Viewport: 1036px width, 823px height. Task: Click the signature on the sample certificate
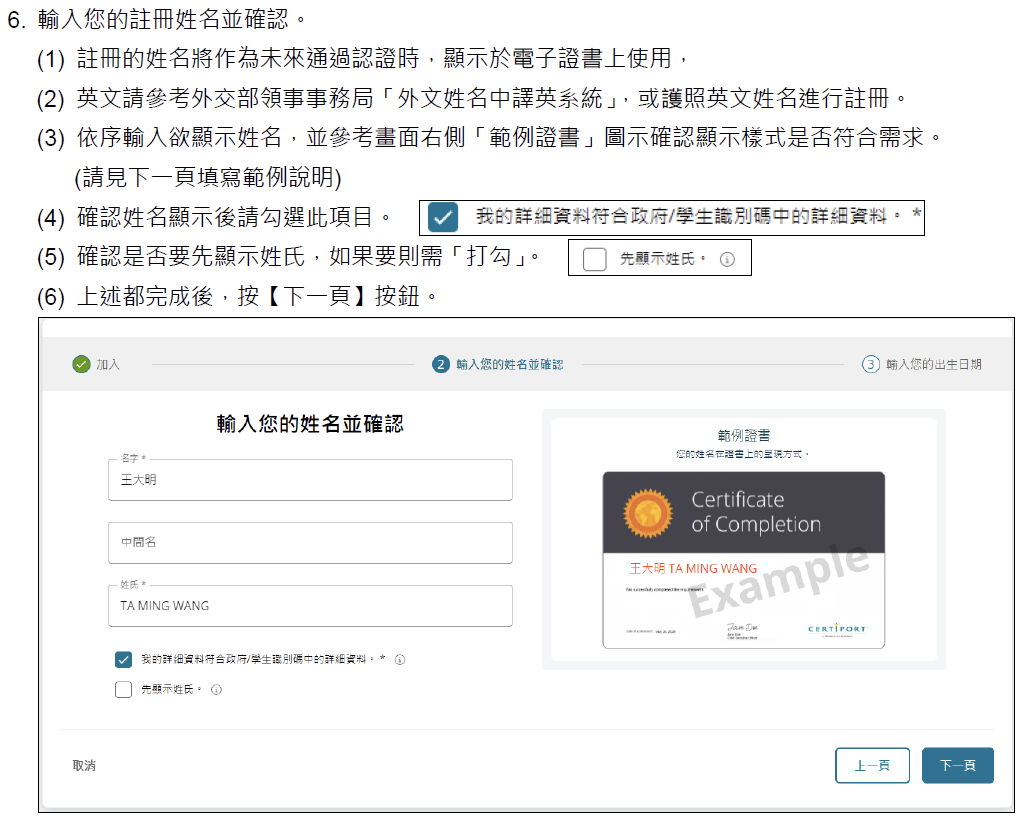(743, 627)
